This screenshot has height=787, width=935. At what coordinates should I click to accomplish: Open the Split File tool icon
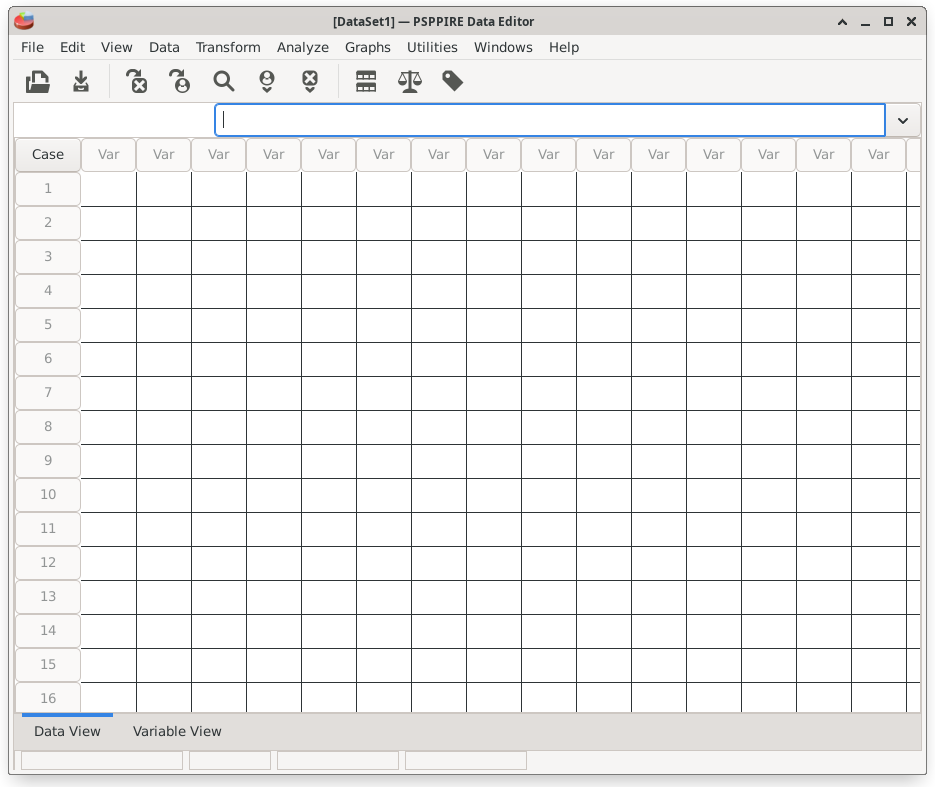click(366, 82)
